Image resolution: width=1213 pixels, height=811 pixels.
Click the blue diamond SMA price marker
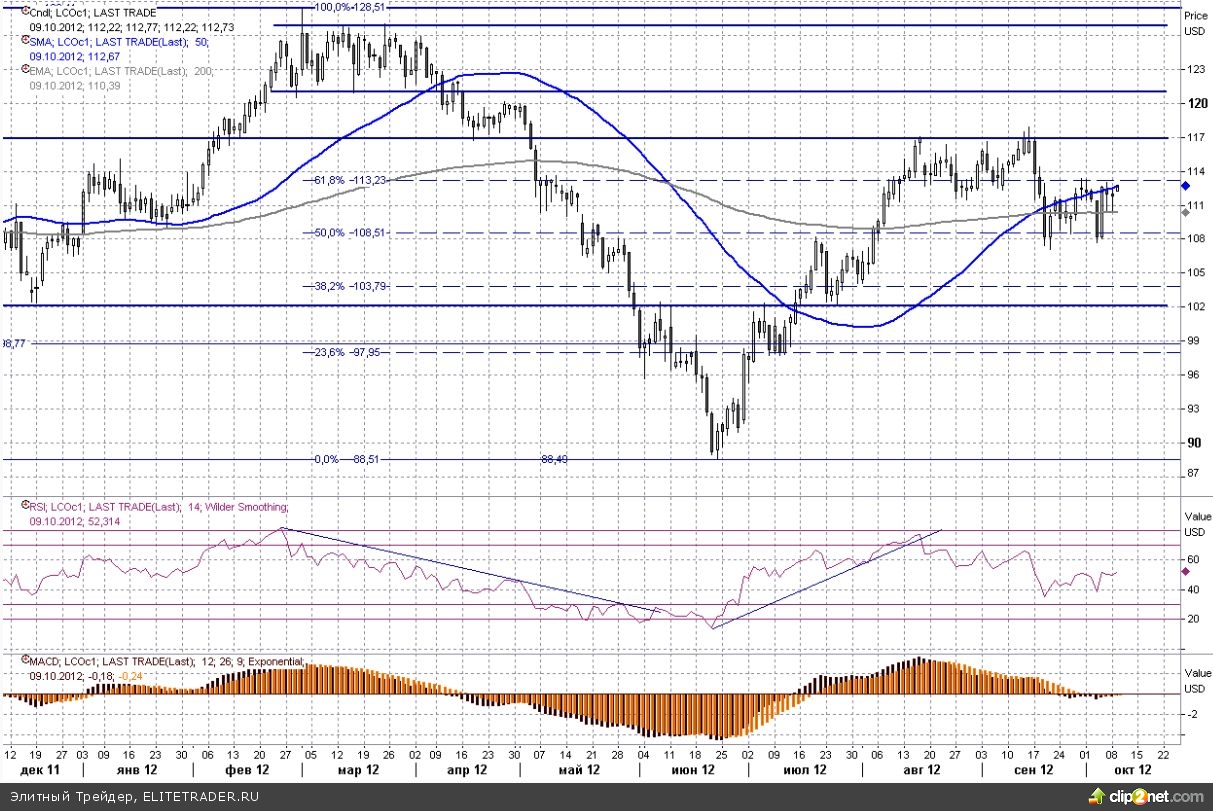1185,187
